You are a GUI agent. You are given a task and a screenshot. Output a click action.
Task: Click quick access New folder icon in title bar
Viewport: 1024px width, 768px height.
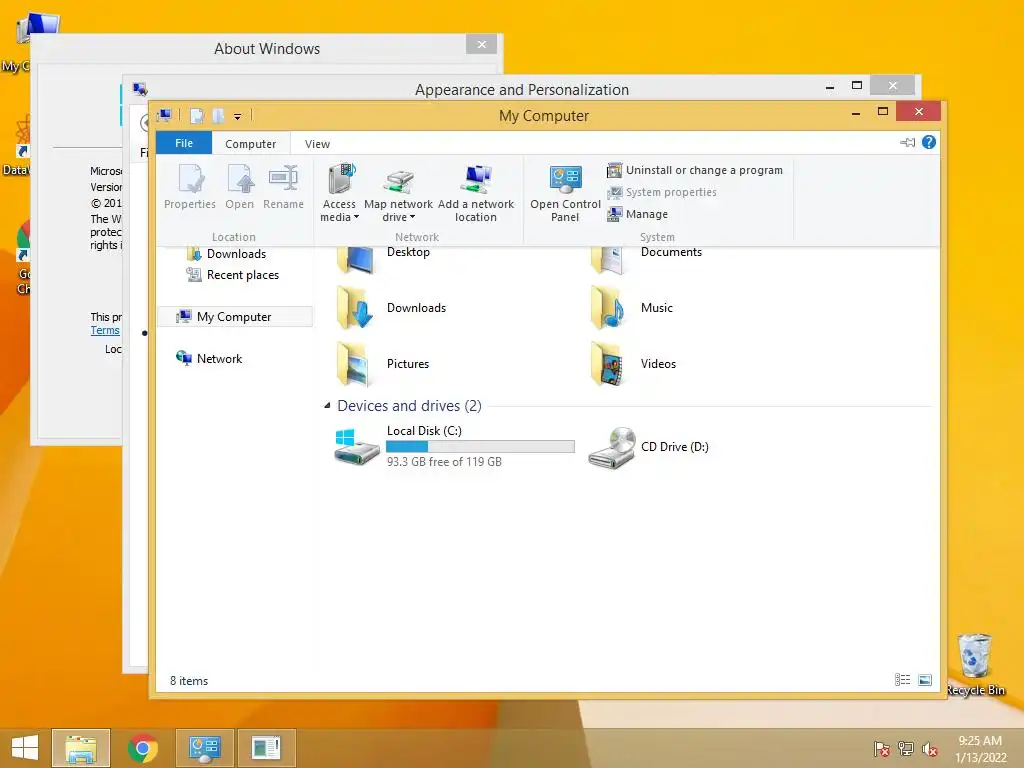click(218, 116)
